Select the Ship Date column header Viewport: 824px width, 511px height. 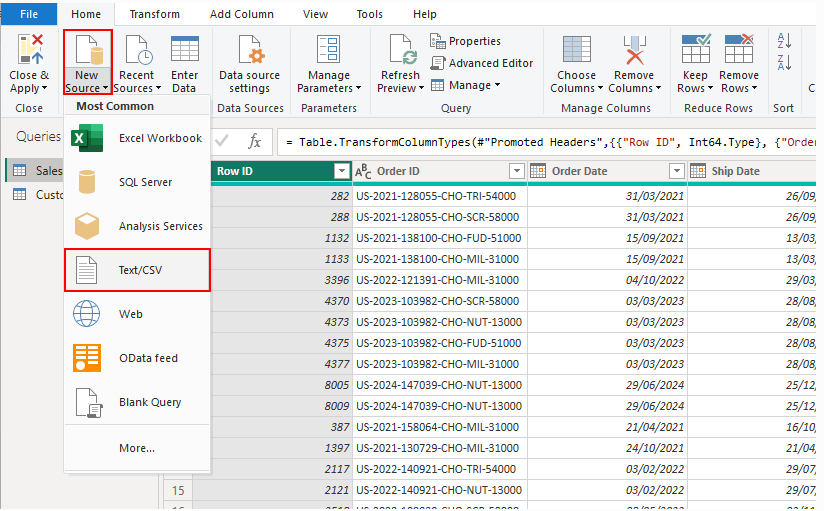(x=751, y=171)
